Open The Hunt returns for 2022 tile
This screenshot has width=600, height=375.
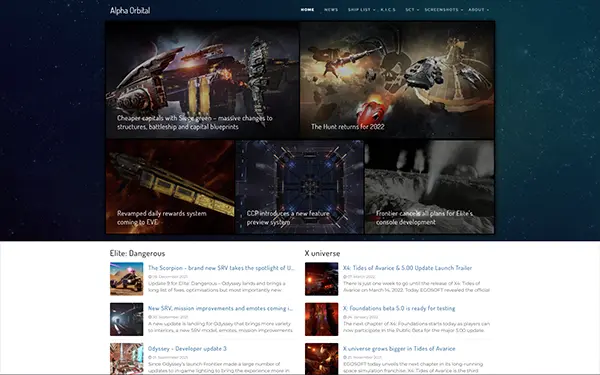pyautogui.click(x=397, y=80)
